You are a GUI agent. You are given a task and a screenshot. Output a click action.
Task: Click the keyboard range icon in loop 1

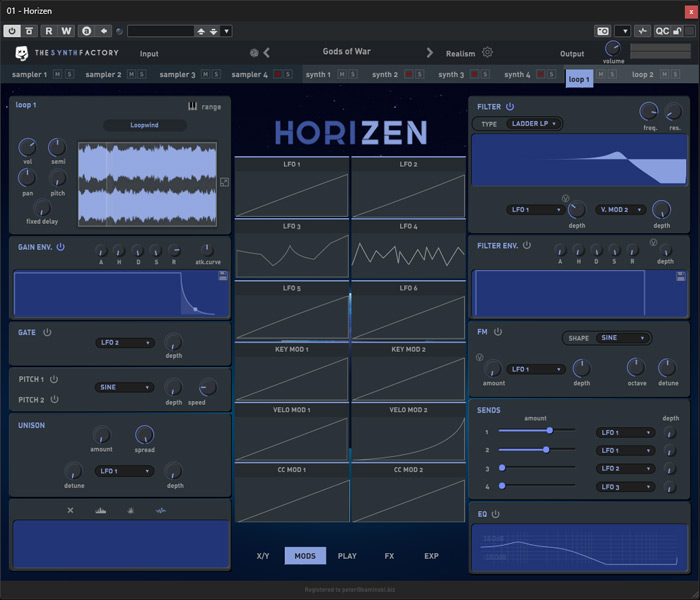[192, 106]
